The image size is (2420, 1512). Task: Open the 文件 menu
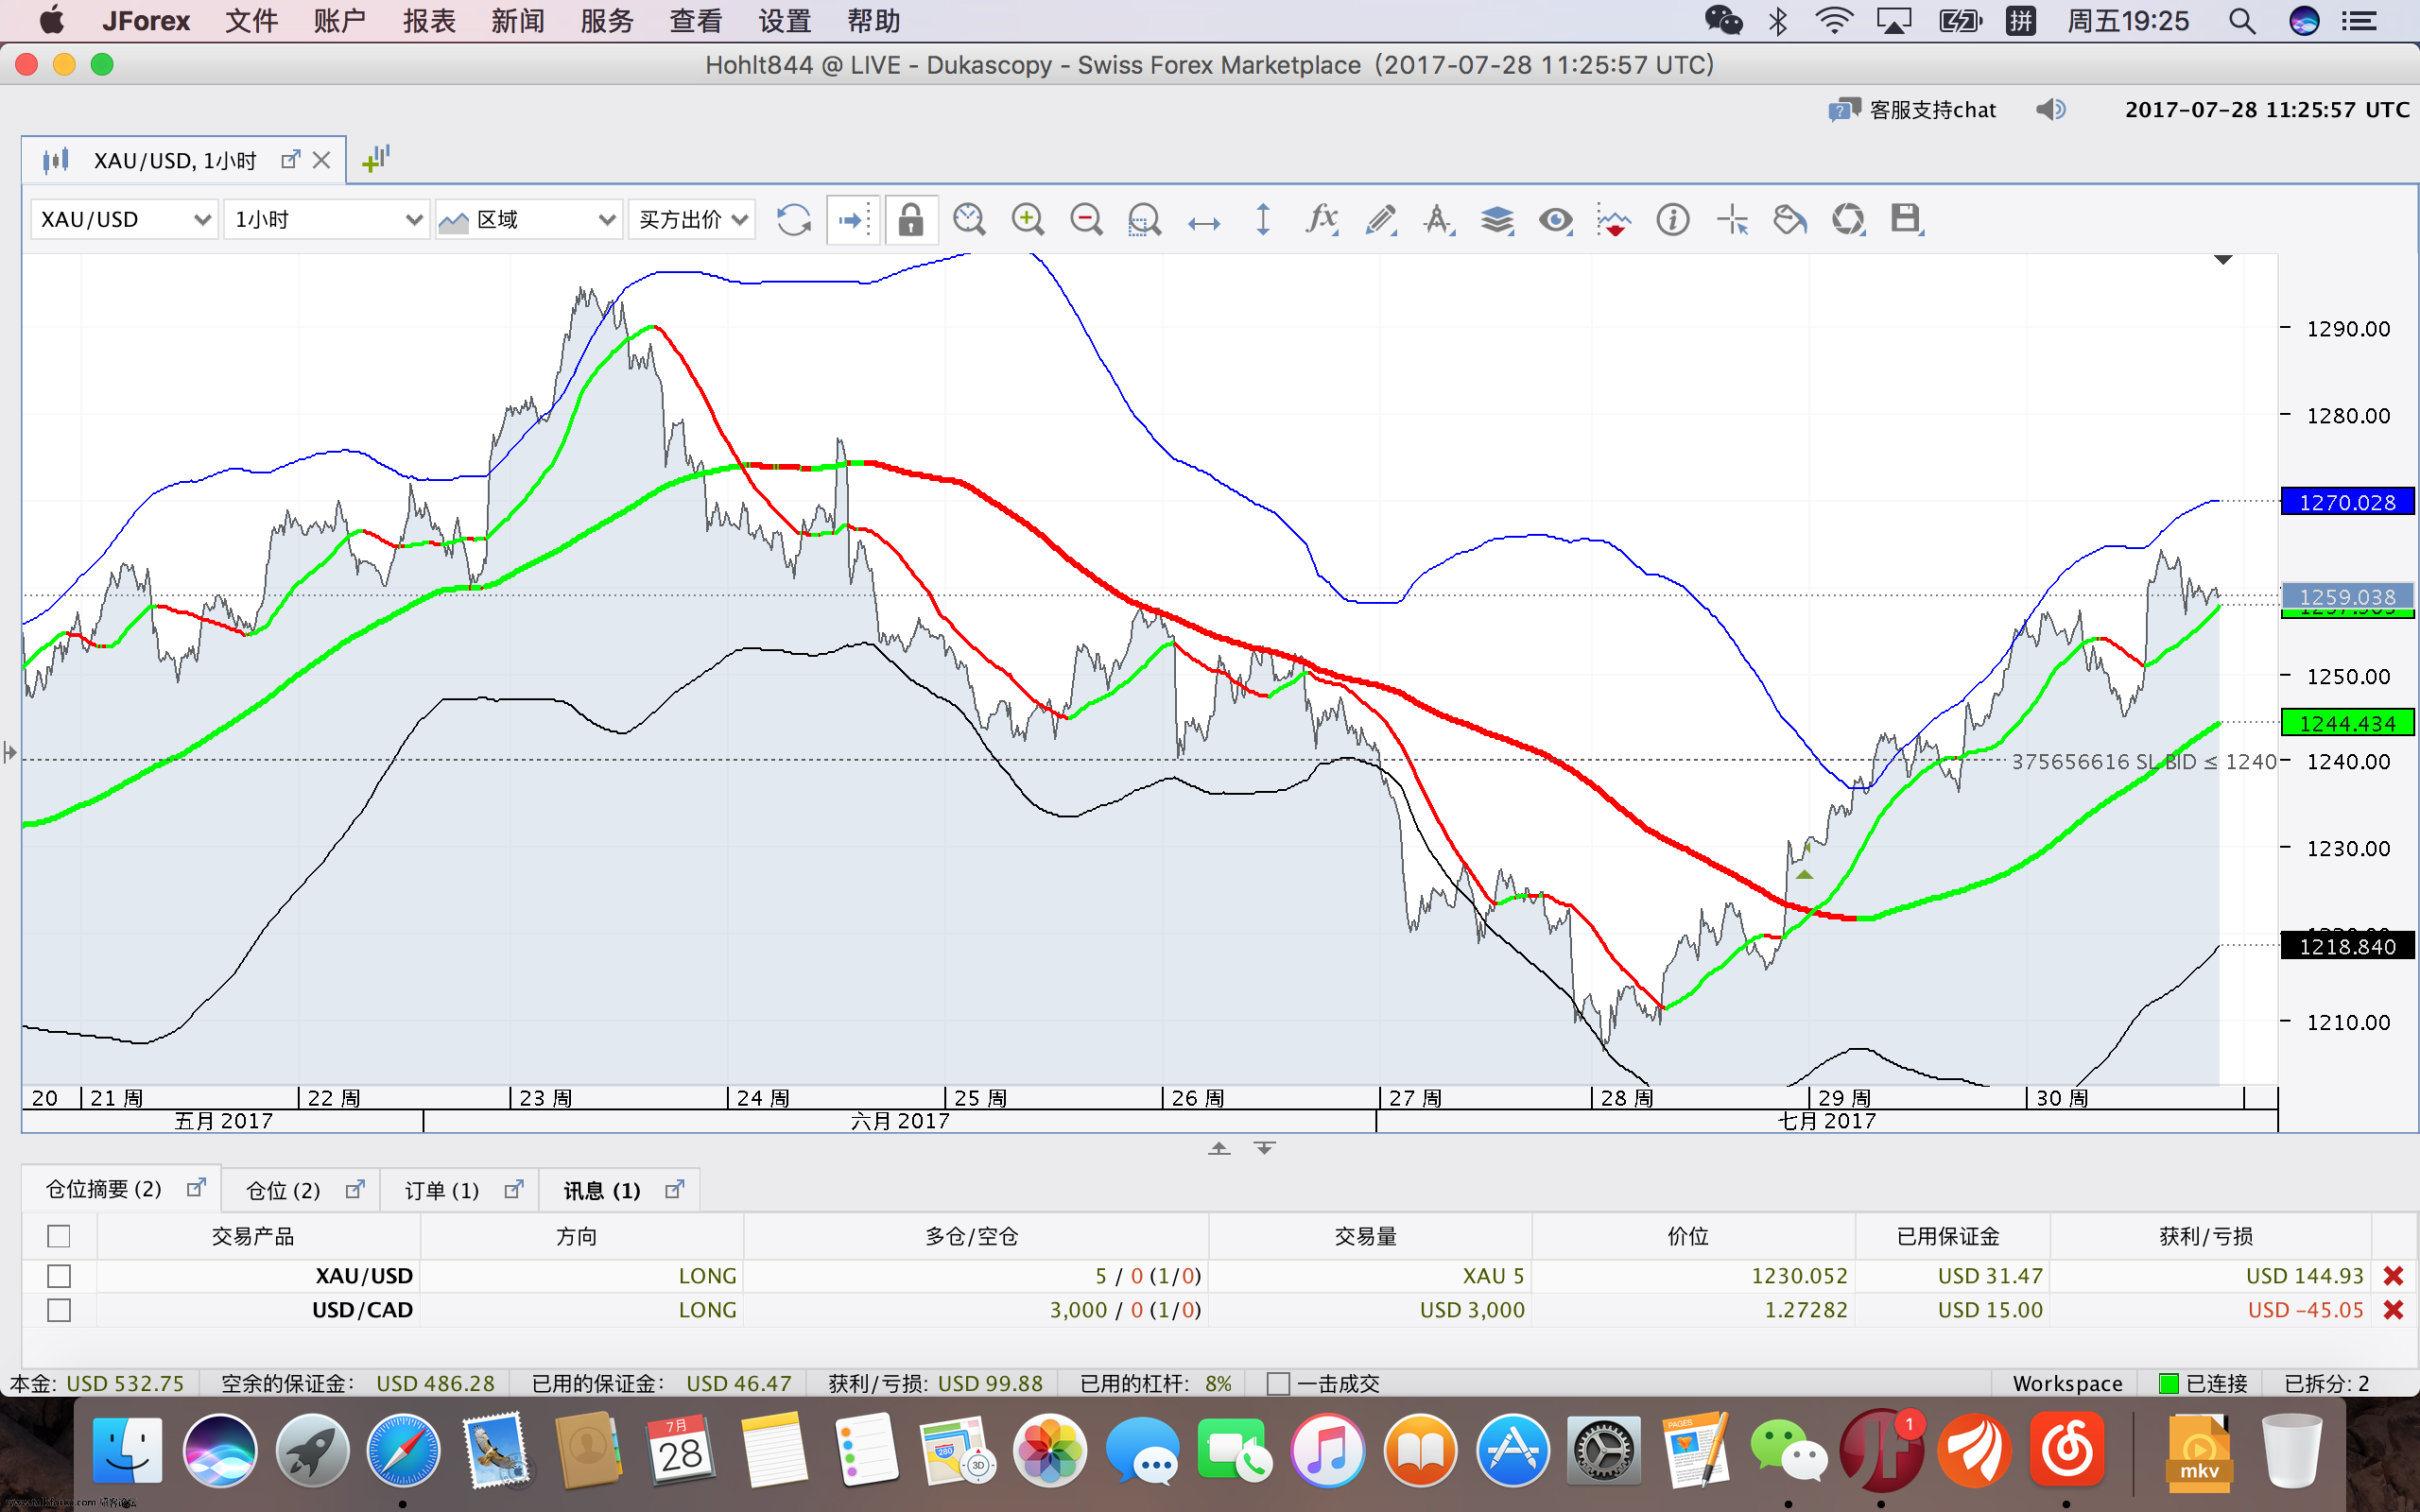point(251,21)
